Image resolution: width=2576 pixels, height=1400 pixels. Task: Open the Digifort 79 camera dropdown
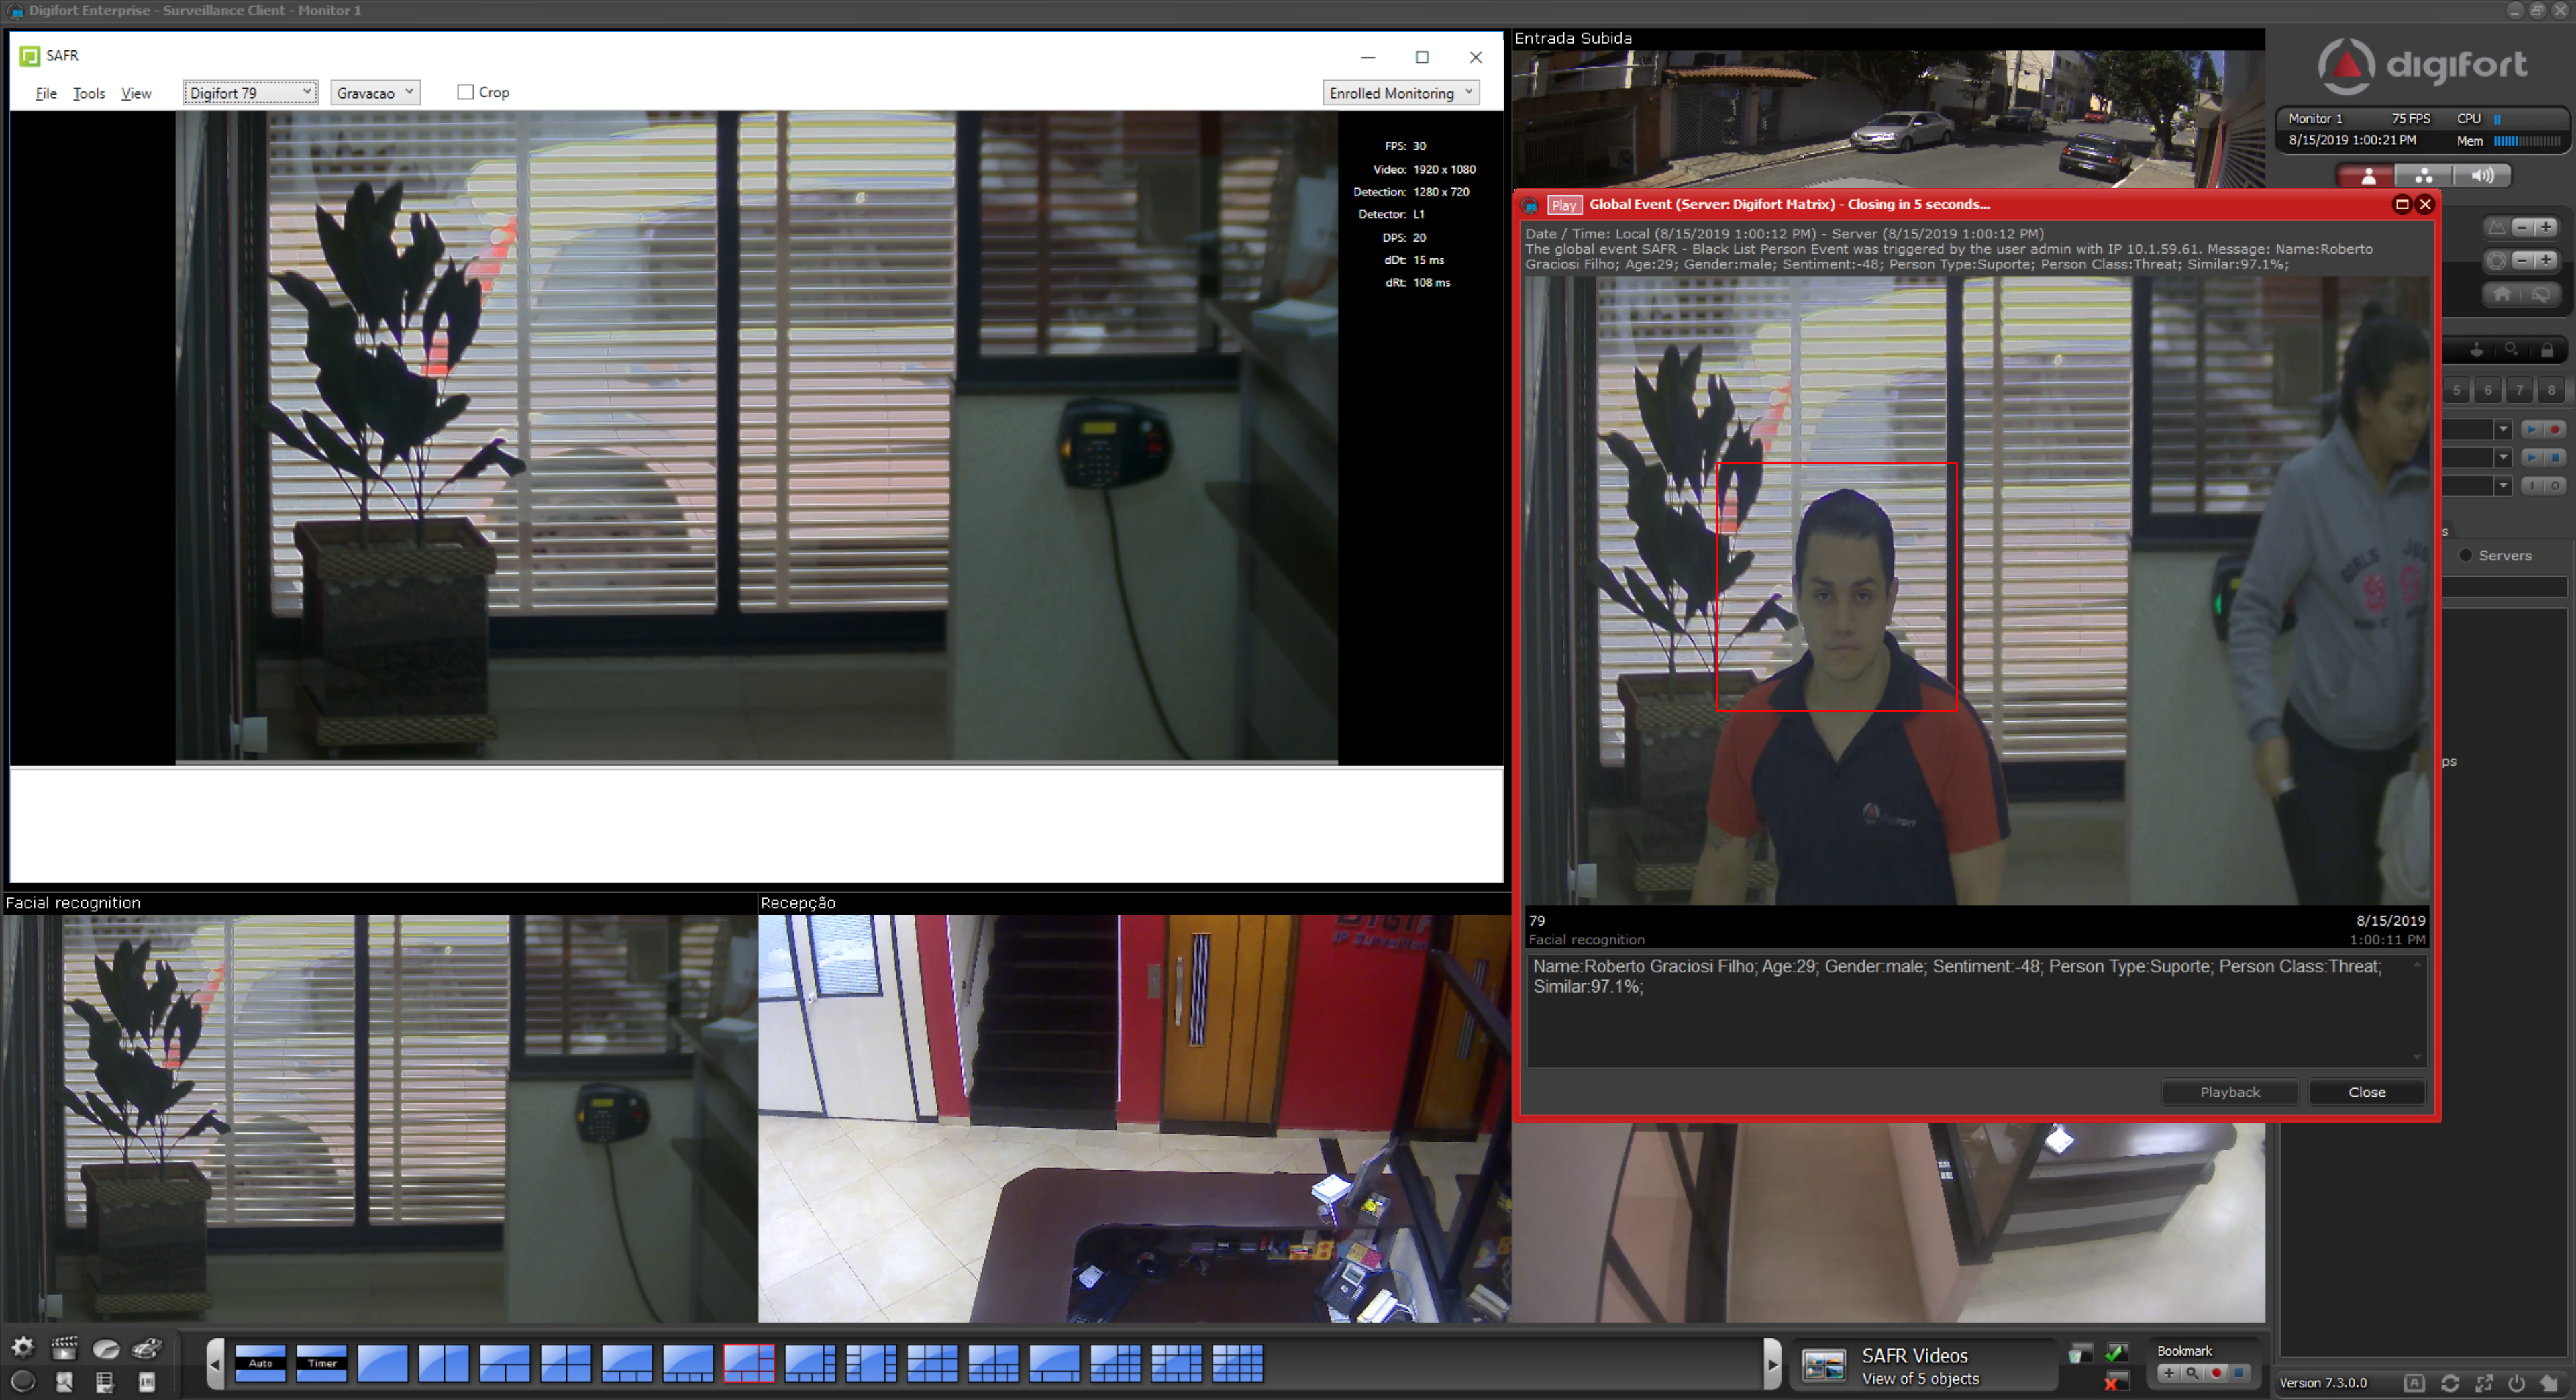250,92
